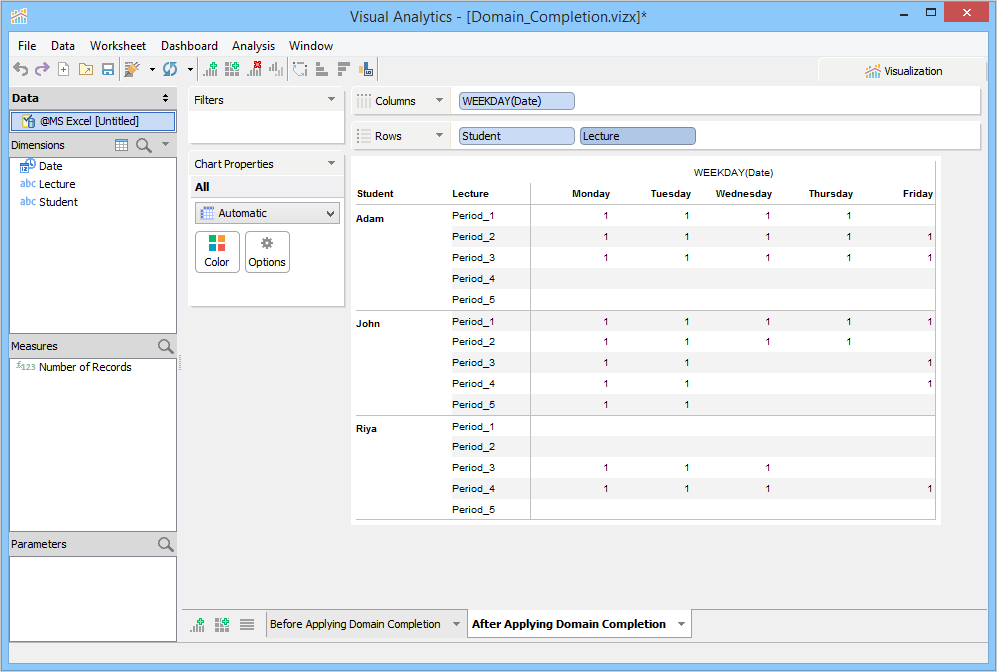Click the Undo arrow in toolbar
The image size is (997, 672).
point(20,69)
